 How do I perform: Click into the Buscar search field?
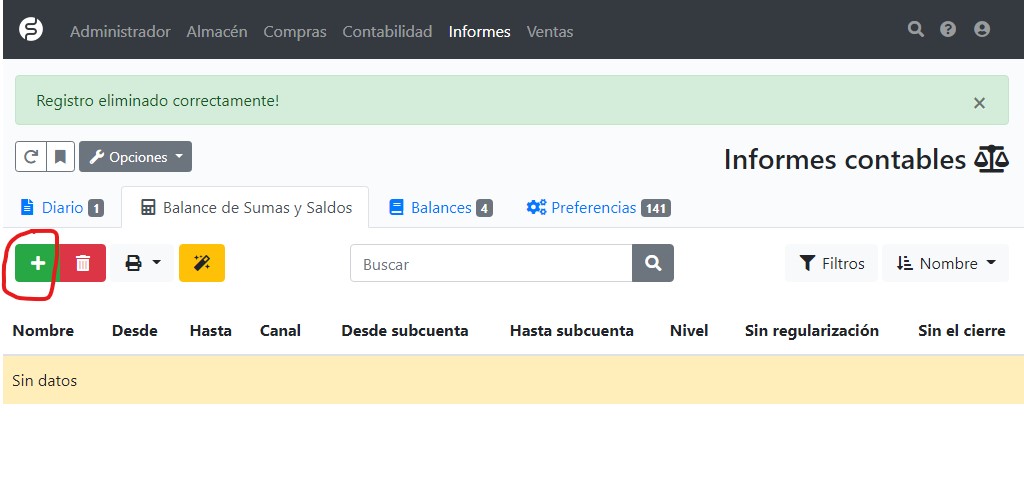[x=490, y=264]
